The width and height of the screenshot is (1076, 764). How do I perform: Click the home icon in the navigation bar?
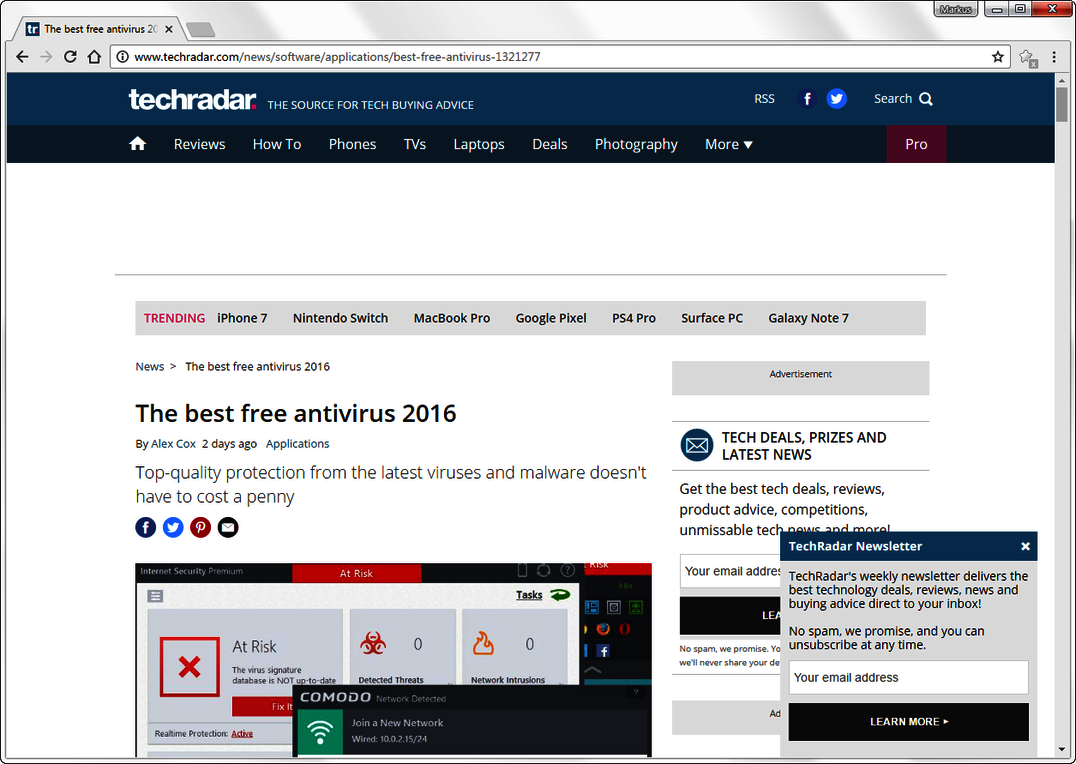tap(137, 144)
